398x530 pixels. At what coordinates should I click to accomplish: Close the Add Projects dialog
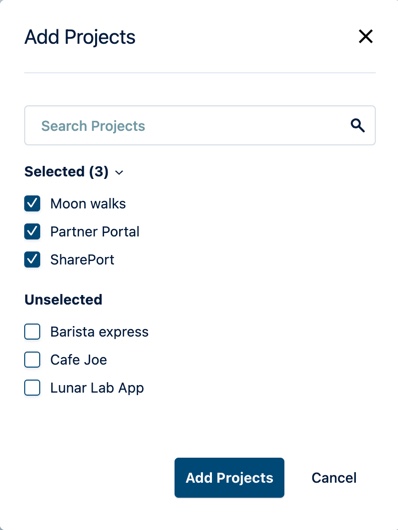(x=366, y=36)
